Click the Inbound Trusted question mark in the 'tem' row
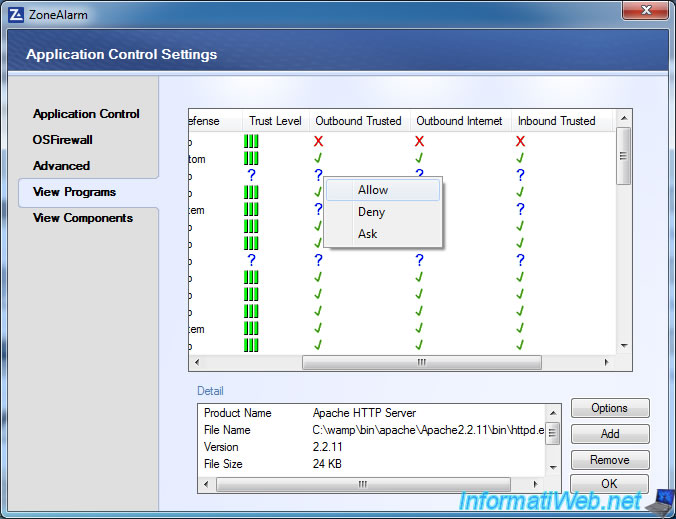This screenshot has height=519, width=676. (520, 209)
